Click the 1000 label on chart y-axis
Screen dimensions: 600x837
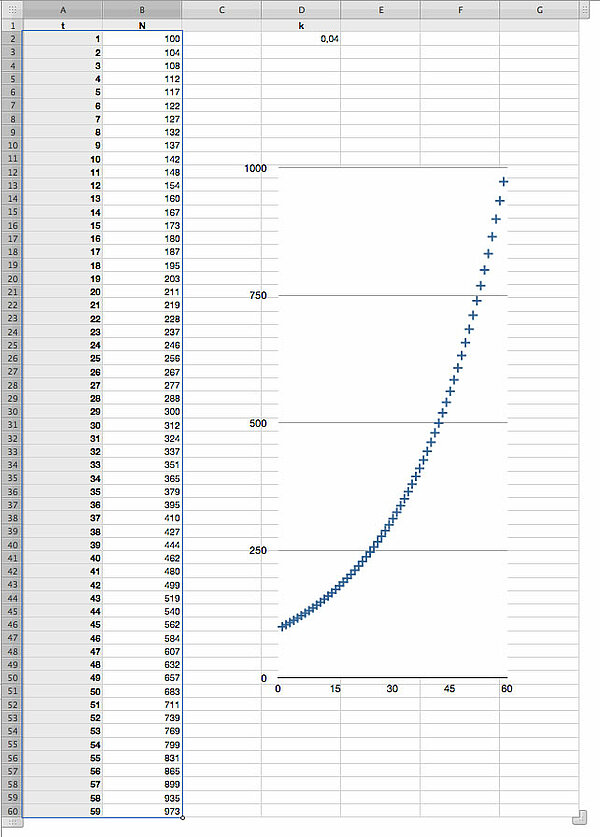click(256, 168)
